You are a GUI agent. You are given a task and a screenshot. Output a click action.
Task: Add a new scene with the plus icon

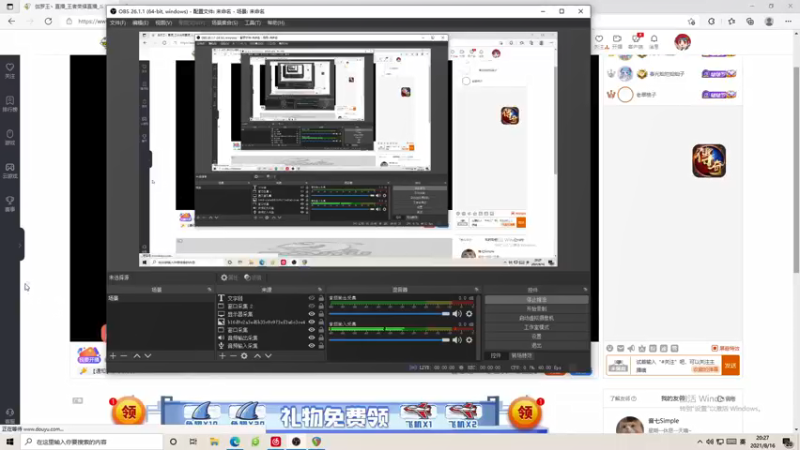[113, 356]
